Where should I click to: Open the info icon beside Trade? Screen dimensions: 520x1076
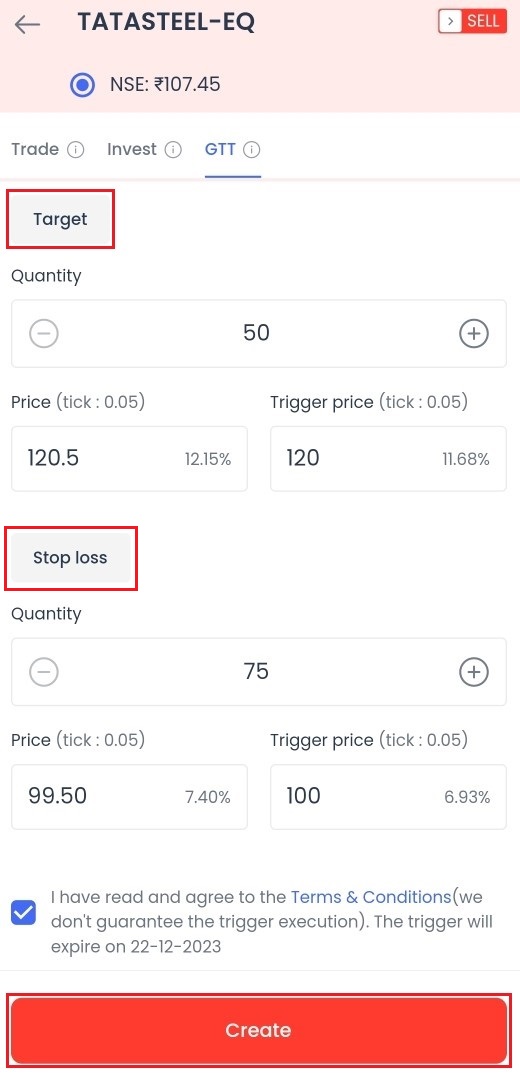[75, 150]
